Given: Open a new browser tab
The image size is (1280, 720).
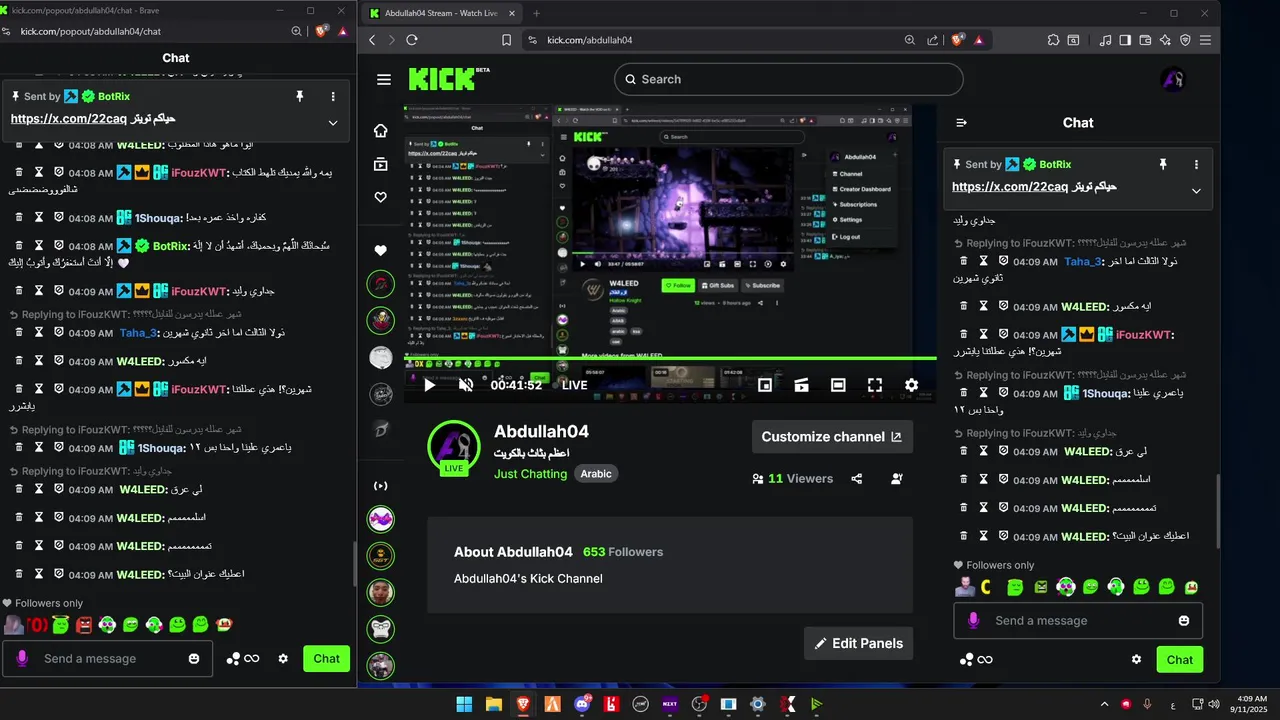Looking at the screenshot, I should [536, 13].
